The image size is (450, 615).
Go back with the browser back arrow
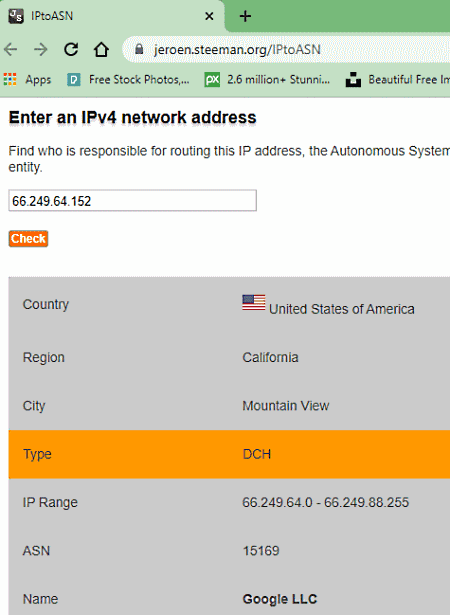(11, 49)
